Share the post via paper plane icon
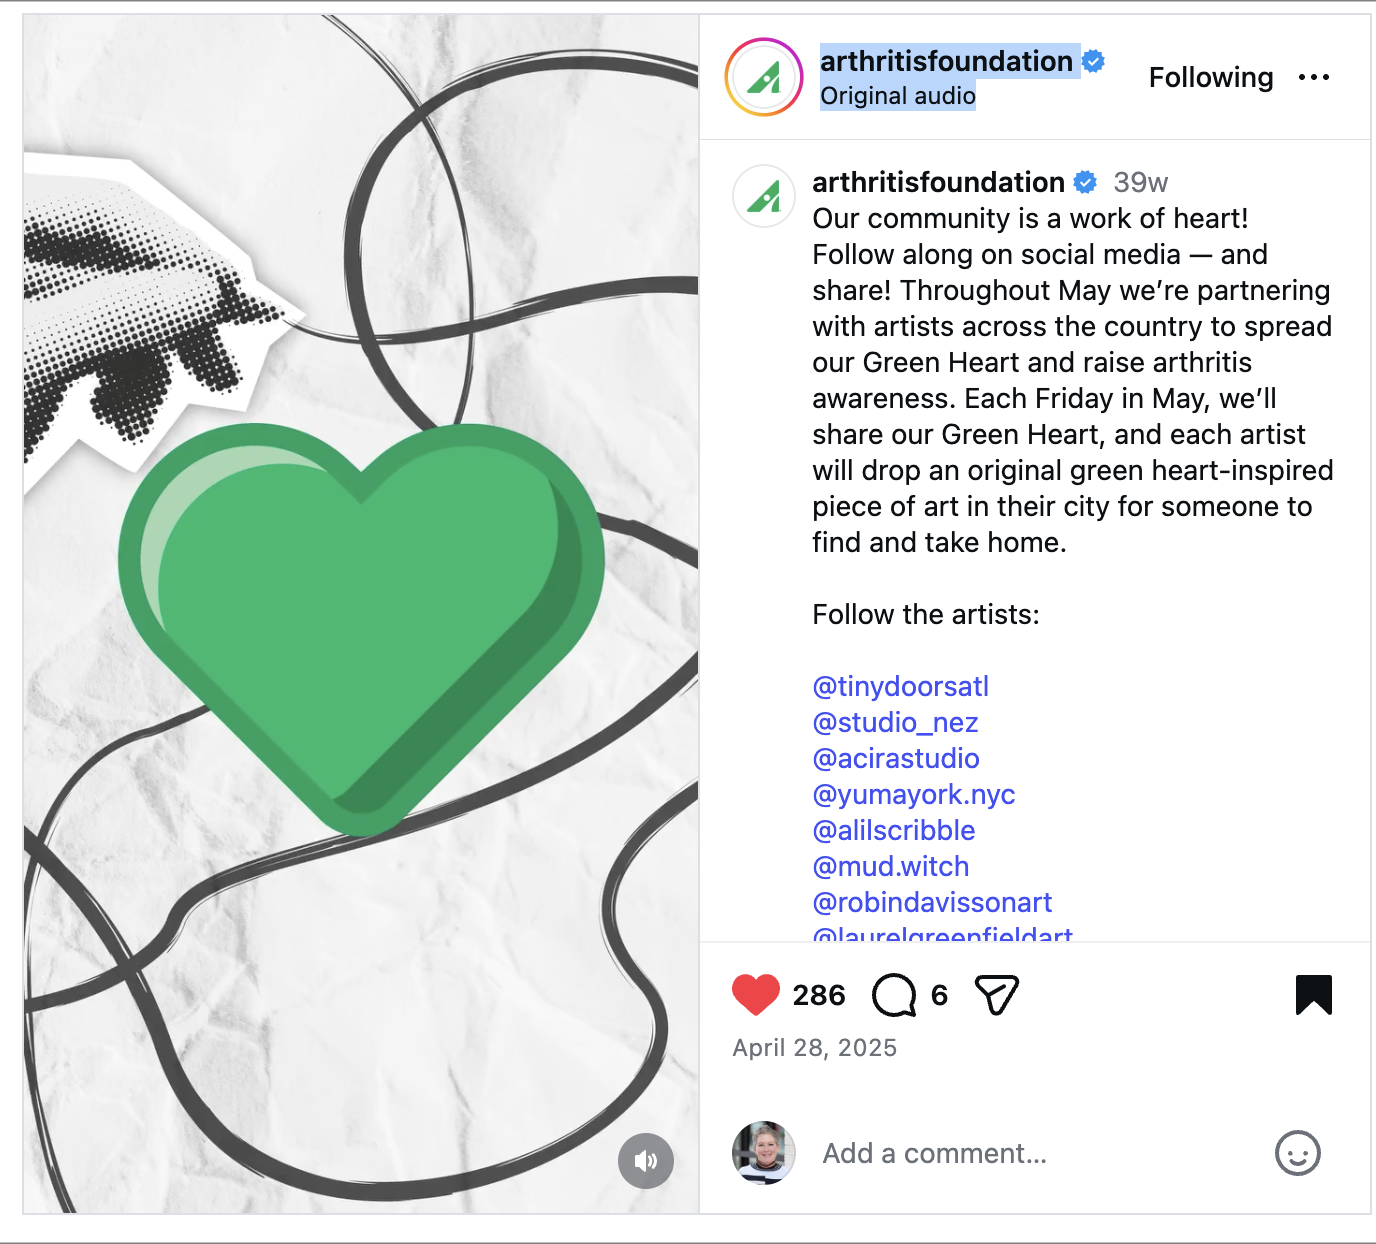1376x1244 pixels. pyautogui.click(x=997, y=994)
